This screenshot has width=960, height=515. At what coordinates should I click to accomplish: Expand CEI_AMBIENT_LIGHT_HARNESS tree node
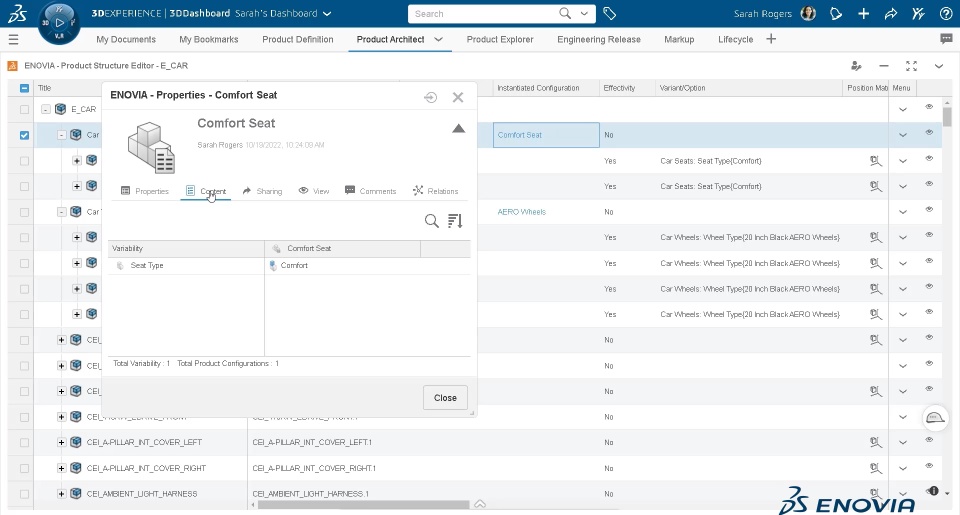pyautogui.click(x=61, y=494)
